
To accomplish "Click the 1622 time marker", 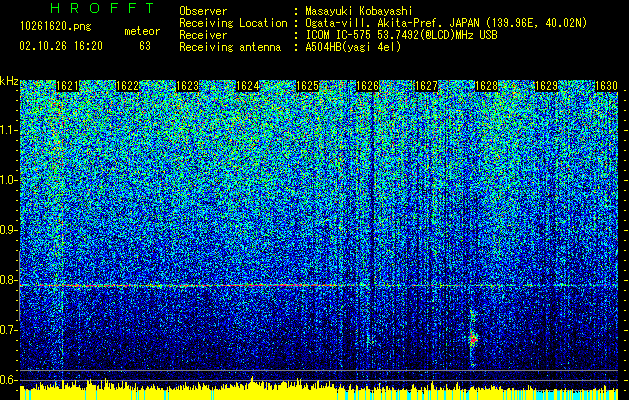I will tap(127, 86).
